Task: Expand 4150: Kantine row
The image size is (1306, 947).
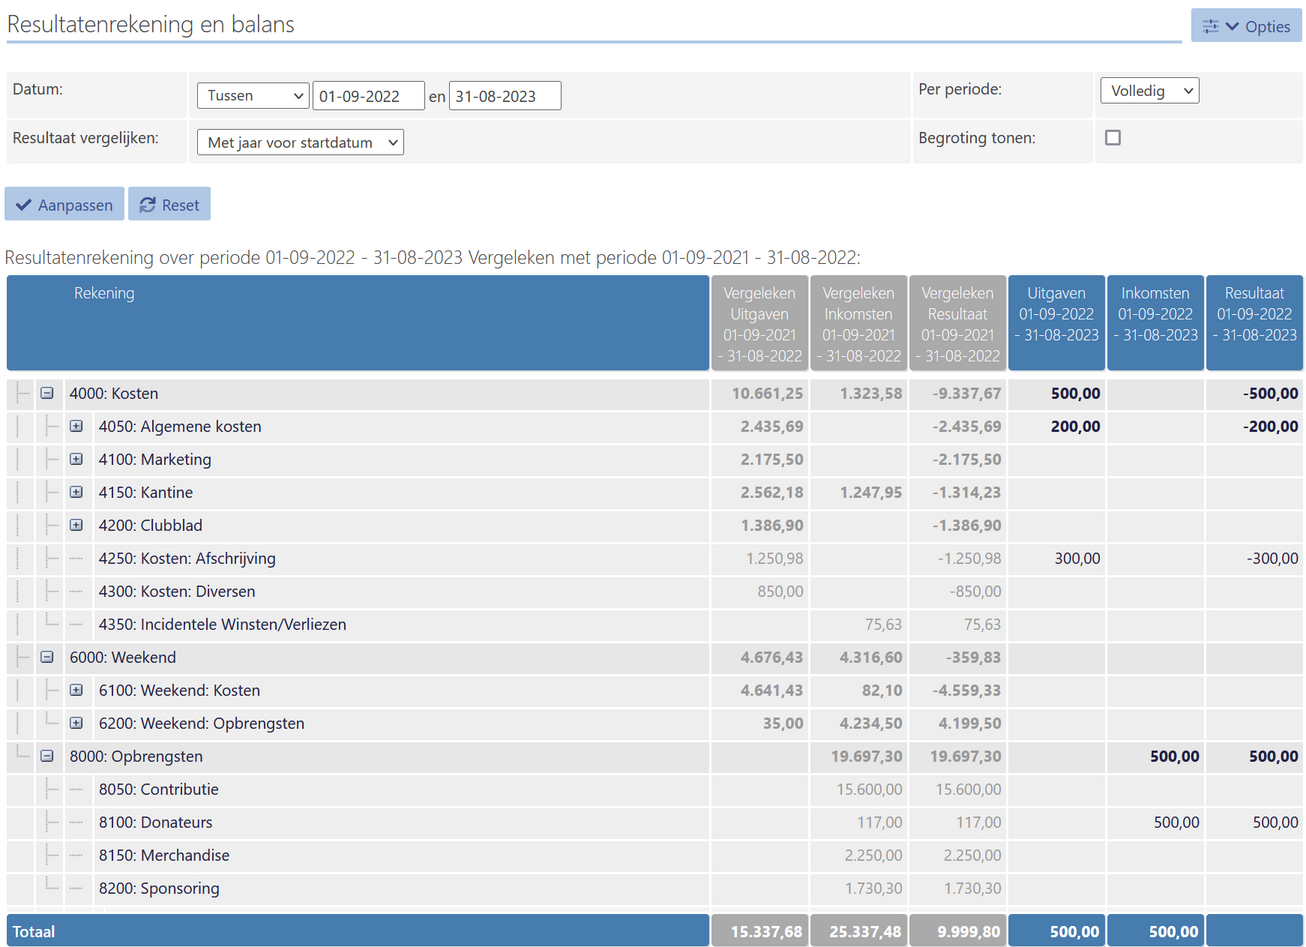Action: 76,493
